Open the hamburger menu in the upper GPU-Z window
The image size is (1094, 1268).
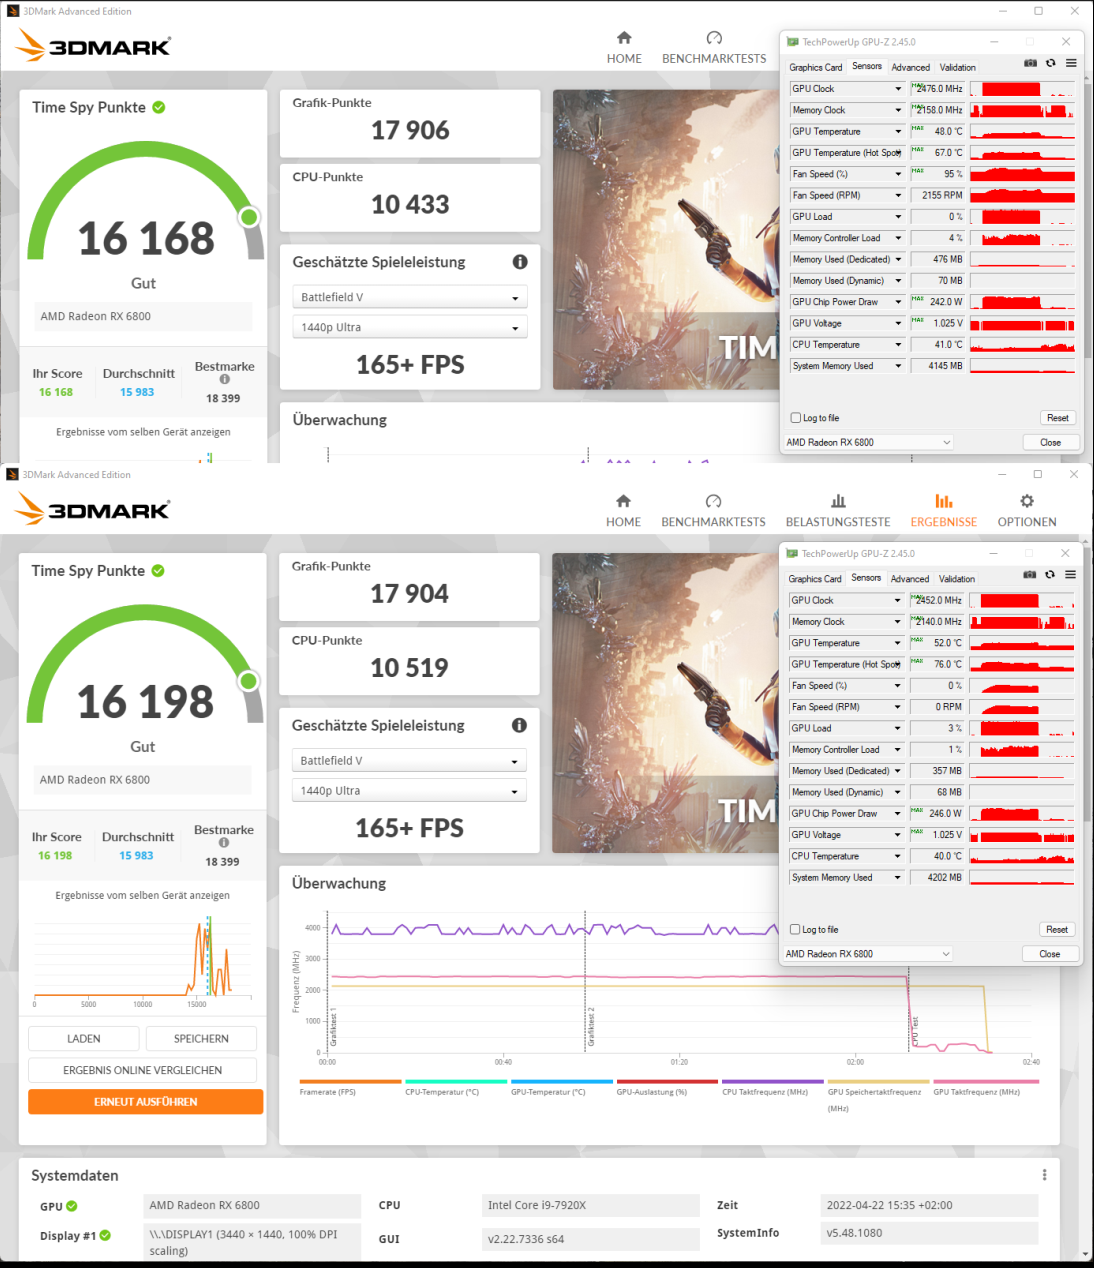(x=1071, y=63)
